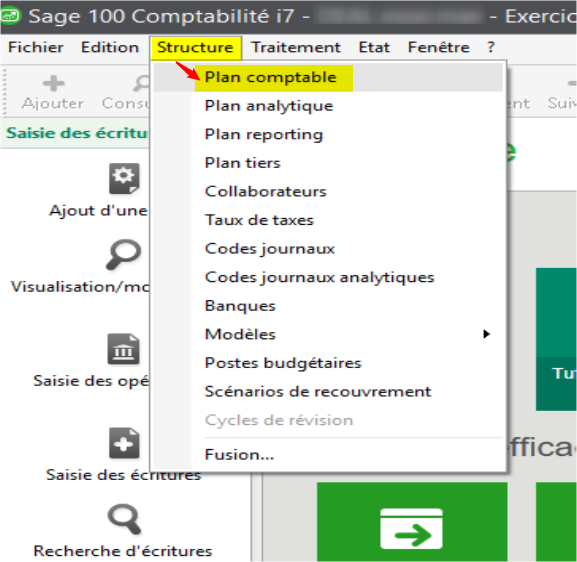Image resolution: width=577 pixels, height=562 pixels.
Task: Click the Saisie des écritures plus-document icon
Action: tap(124, 443)
